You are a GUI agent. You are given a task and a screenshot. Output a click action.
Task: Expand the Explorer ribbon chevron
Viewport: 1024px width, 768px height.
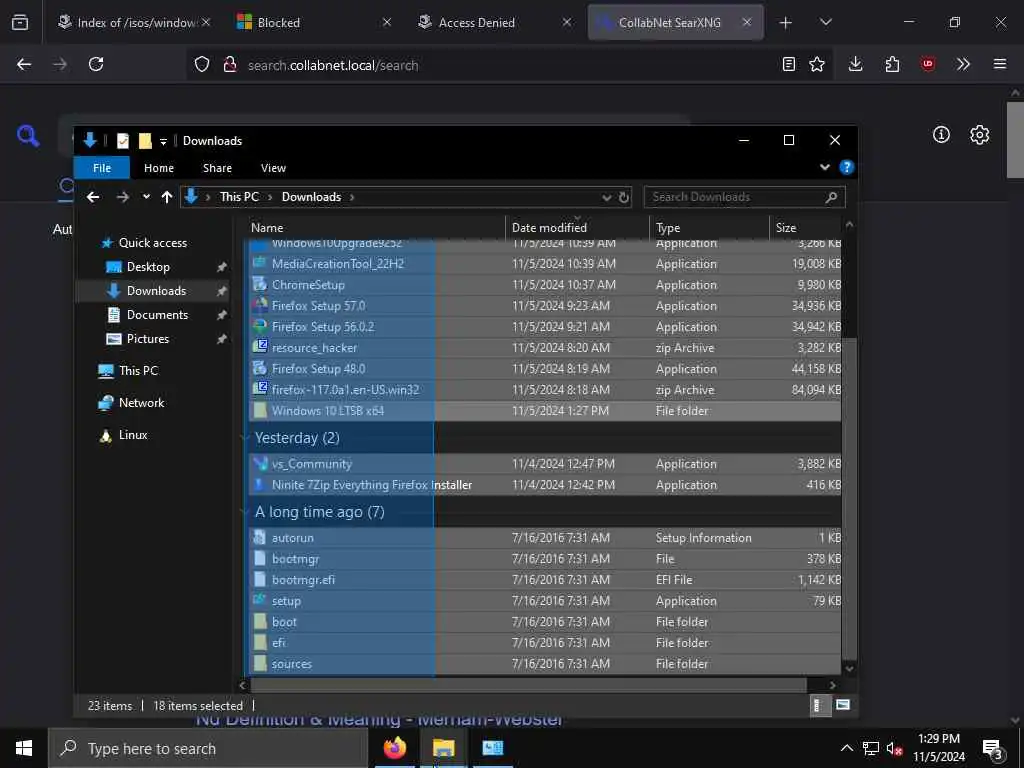click(825, 168)
